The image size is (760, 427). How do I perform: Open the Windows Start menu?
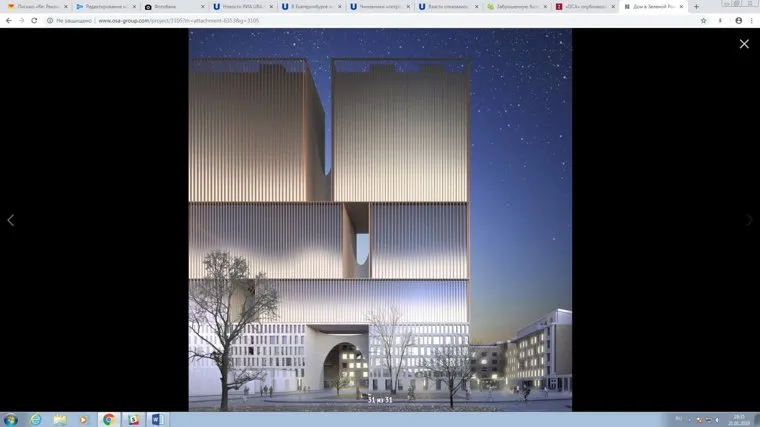tap(10, 419)
